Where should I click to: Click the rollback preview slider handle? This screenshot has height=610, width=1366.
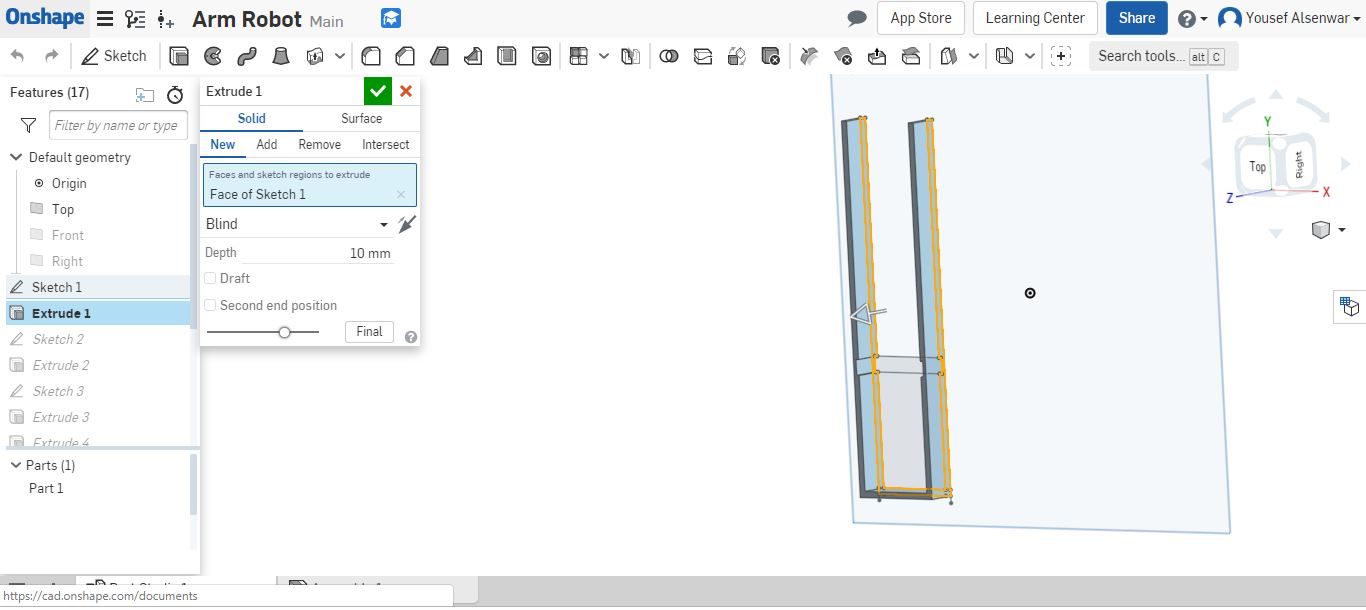[x=284, y=332]
